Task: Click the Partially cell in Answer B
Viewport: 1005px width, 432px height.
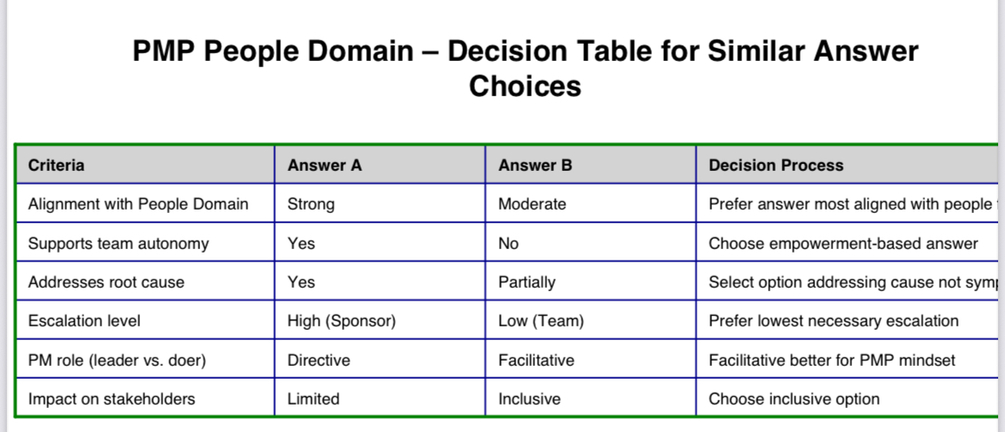Action: [x=526, y=282]
